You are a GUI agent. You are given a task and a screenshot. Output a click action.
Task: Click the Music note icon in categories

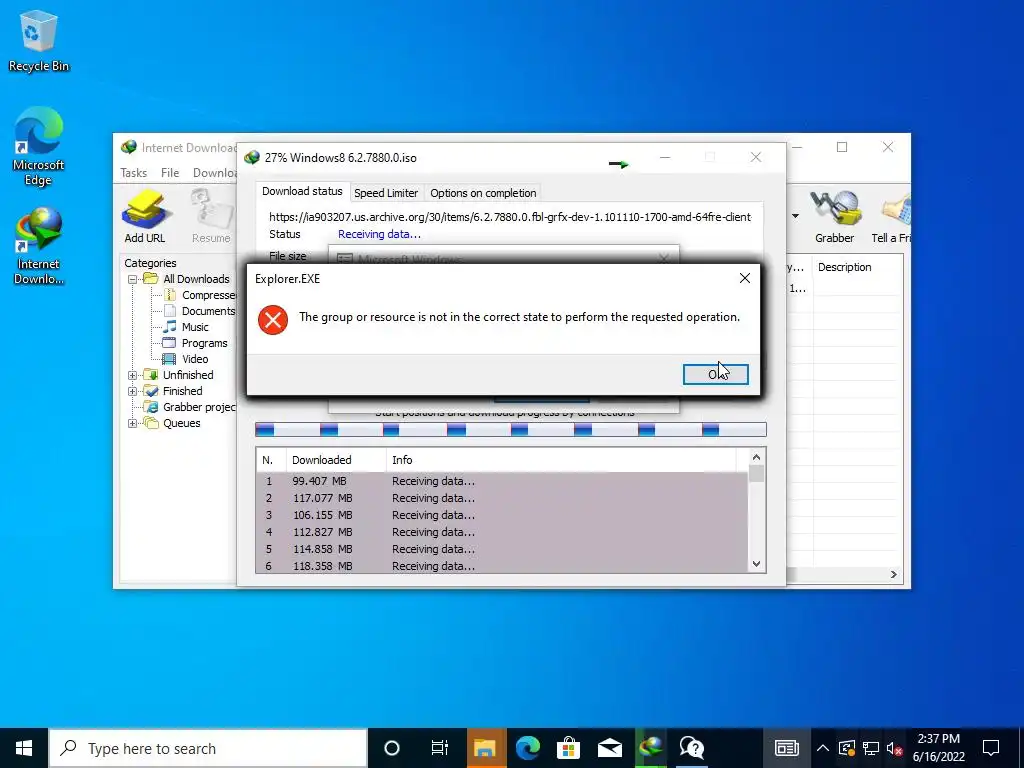pos(170,327)
